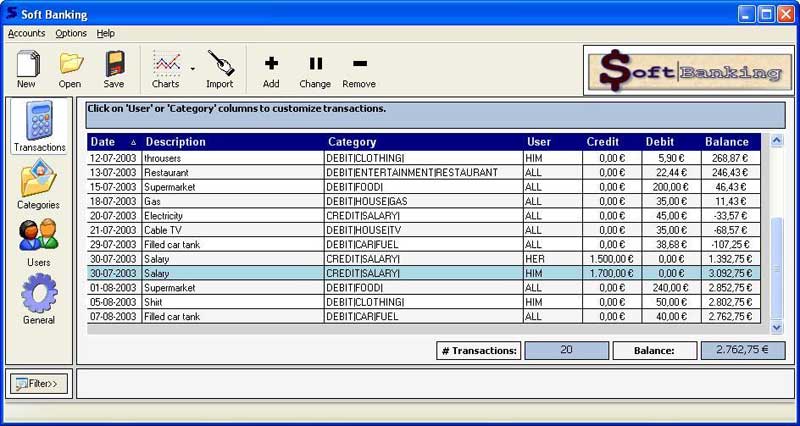Click the Debit column header
The image size is (800, 426).
tap(671, 142)
